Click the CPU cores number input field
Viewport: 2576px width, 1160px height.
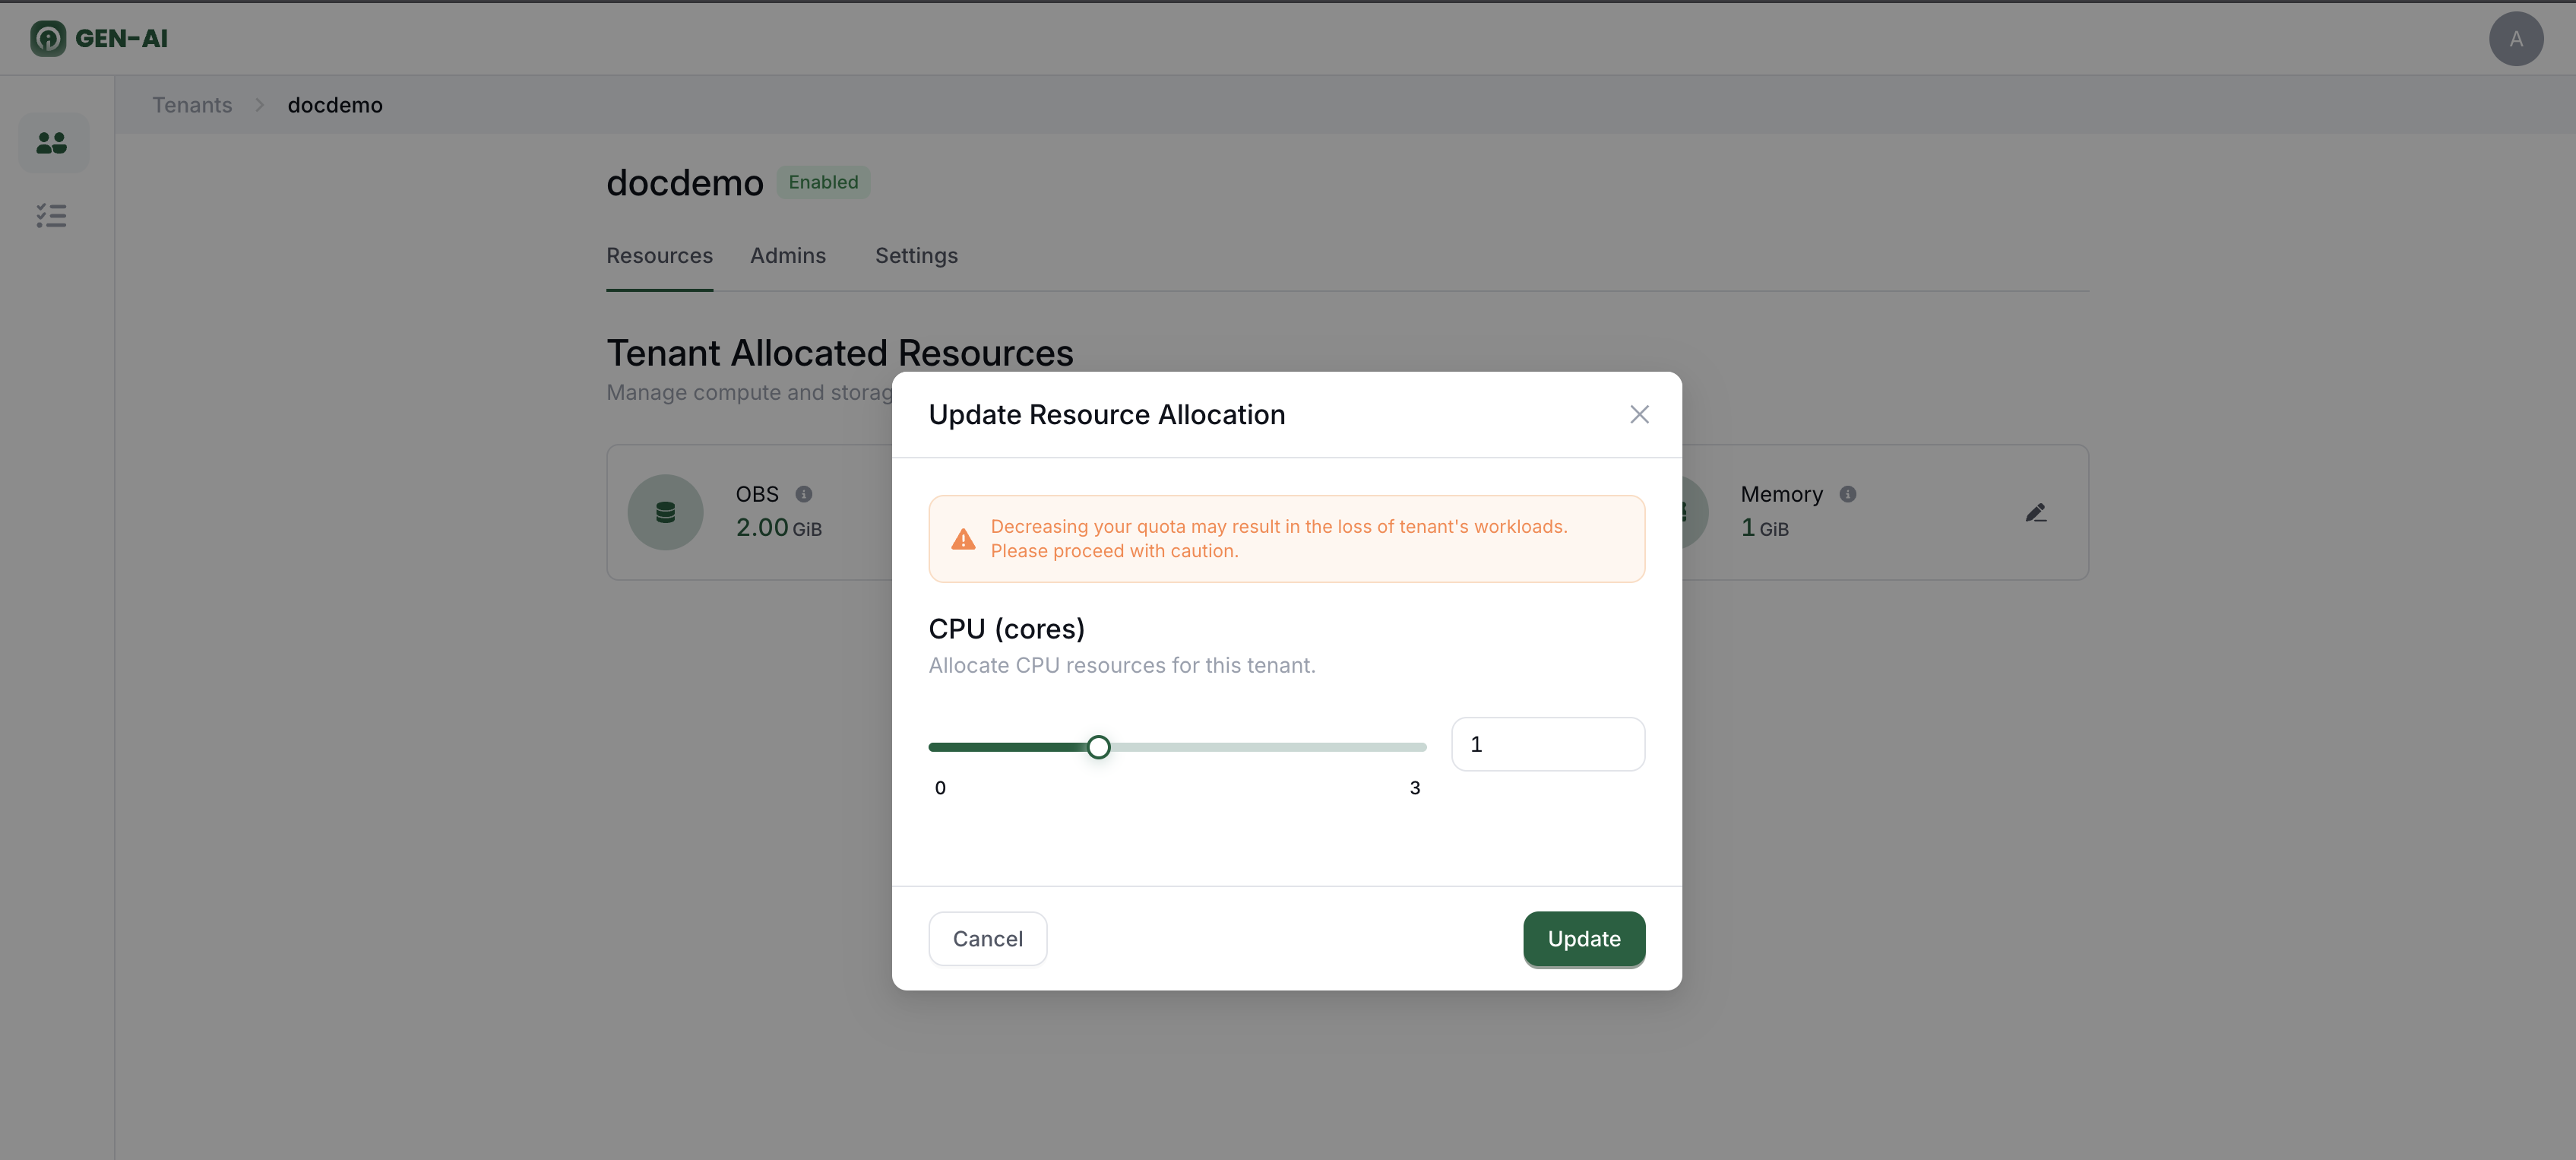[1547, 744]
